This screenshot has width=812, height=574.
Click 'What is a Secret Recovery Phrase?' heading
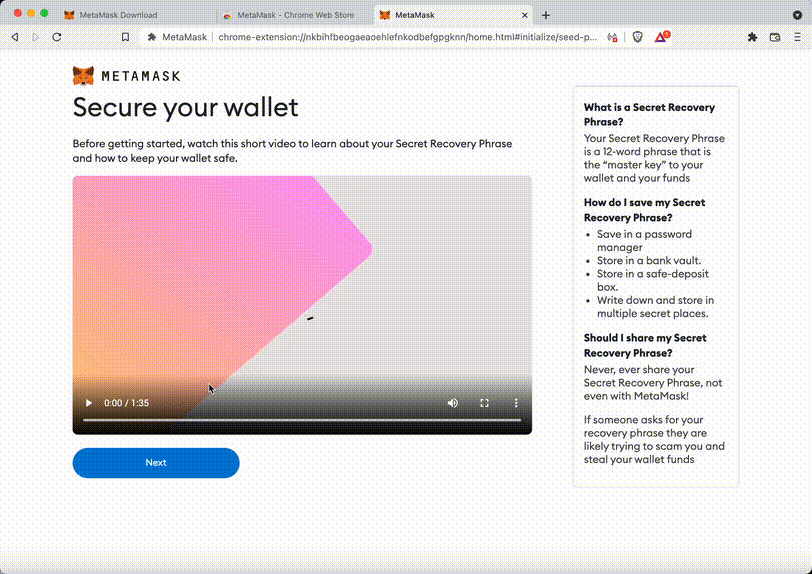point(649,114)
